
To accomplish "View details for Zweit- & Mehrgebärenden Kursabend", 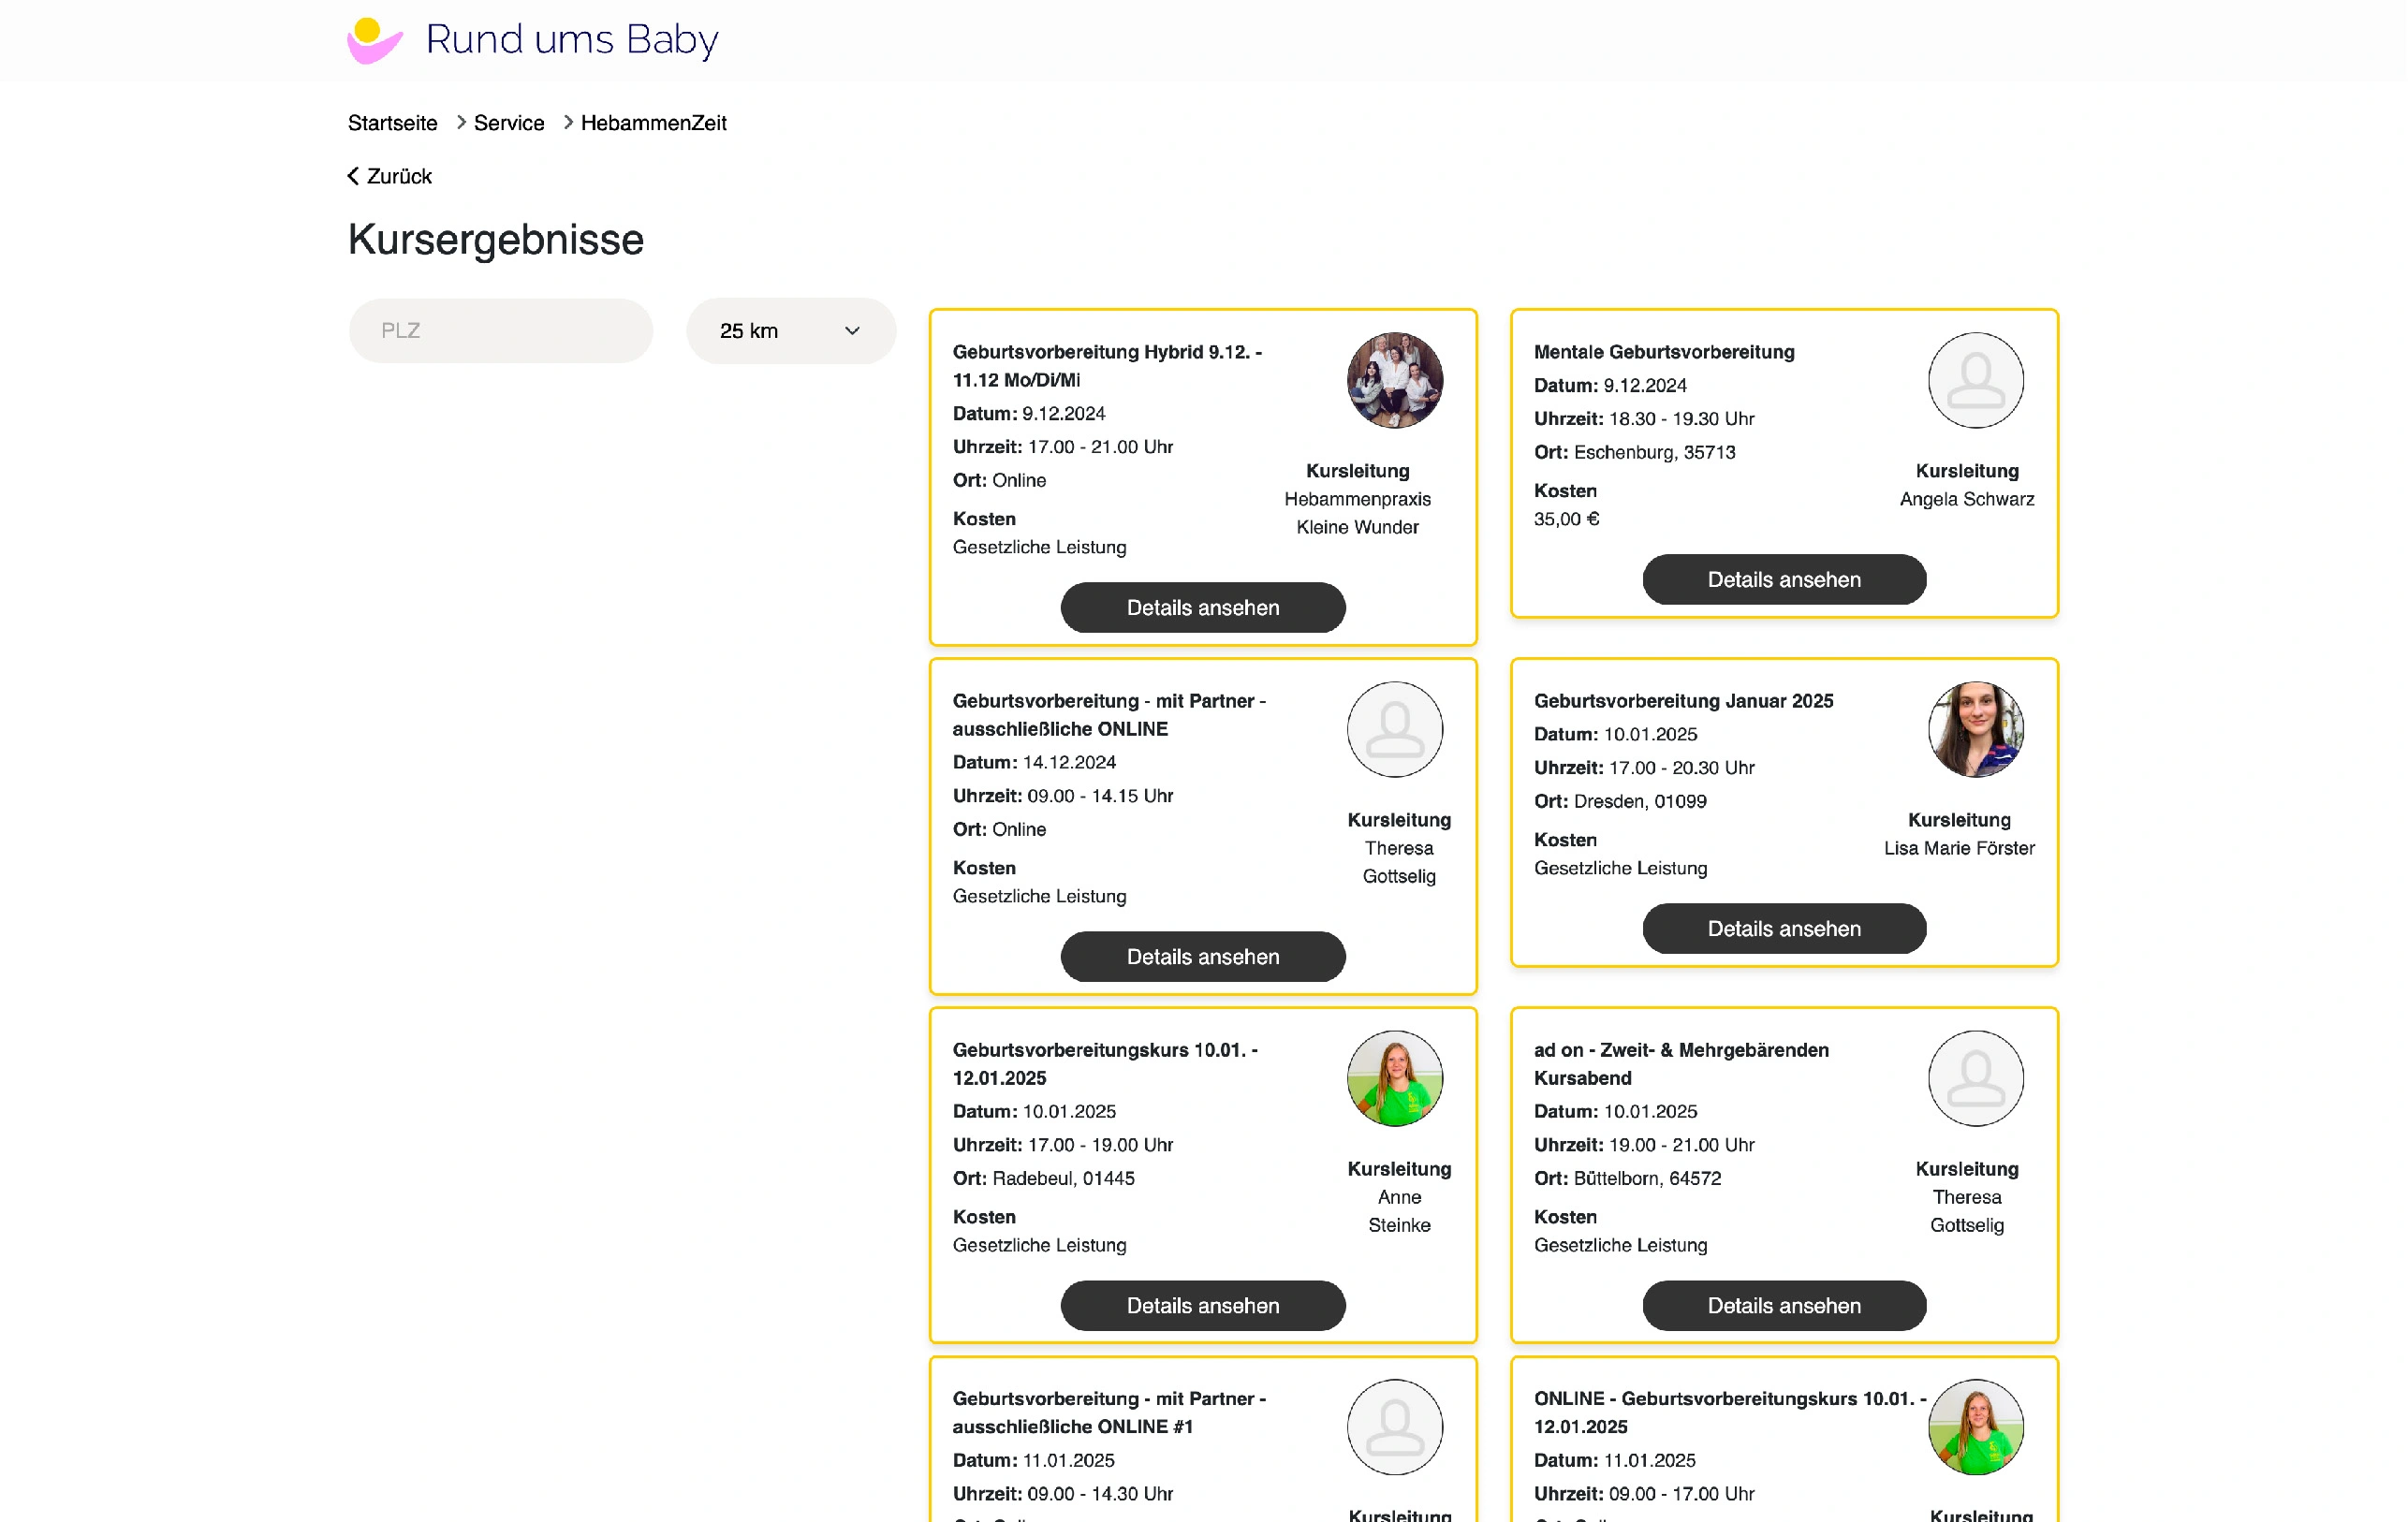I will point(1784,1306).
